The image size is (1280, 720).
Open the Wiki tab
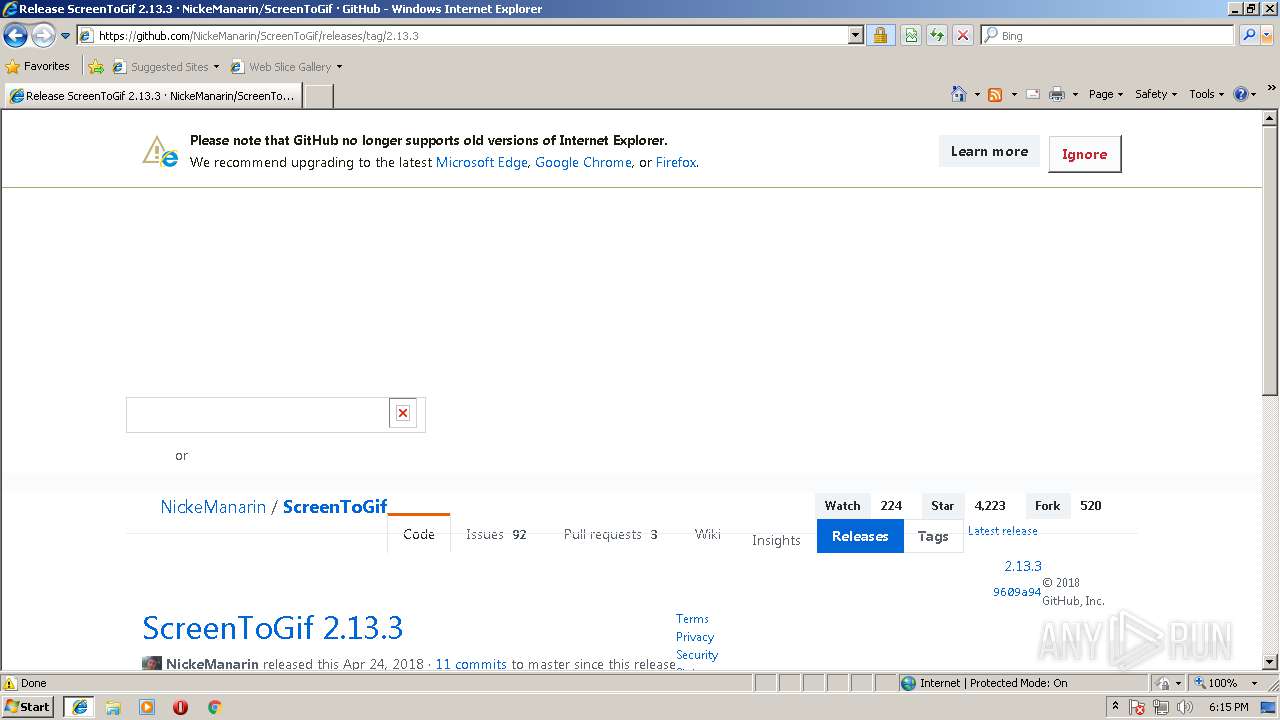(x=708, y=534)
